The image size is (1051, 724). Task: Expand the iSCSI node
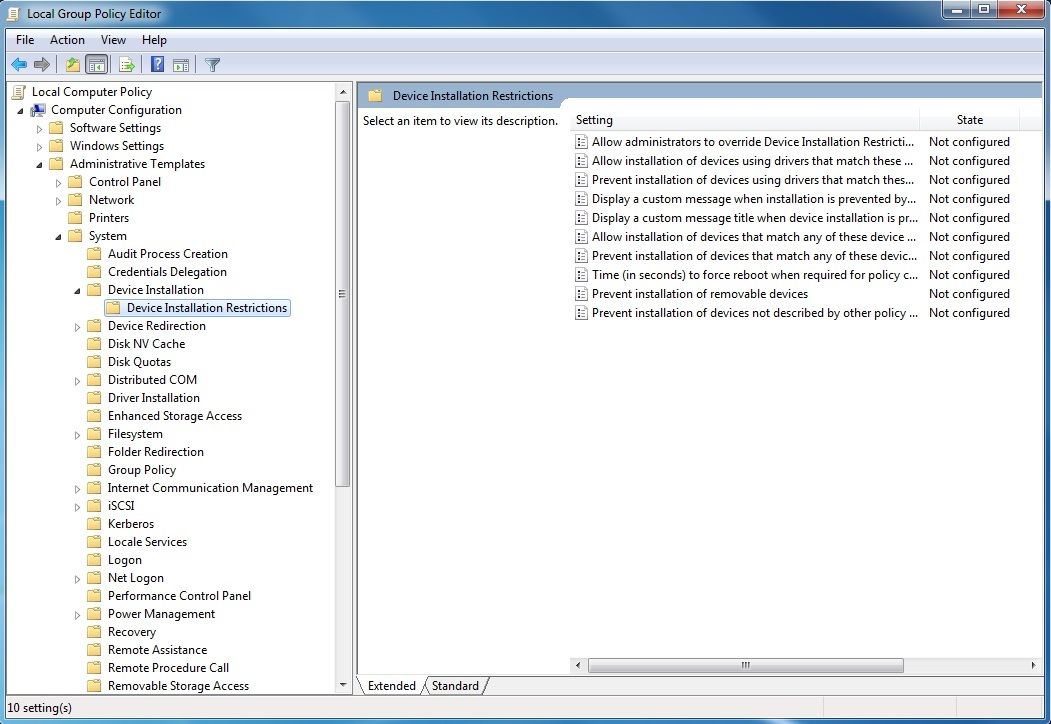click(77, 507)
